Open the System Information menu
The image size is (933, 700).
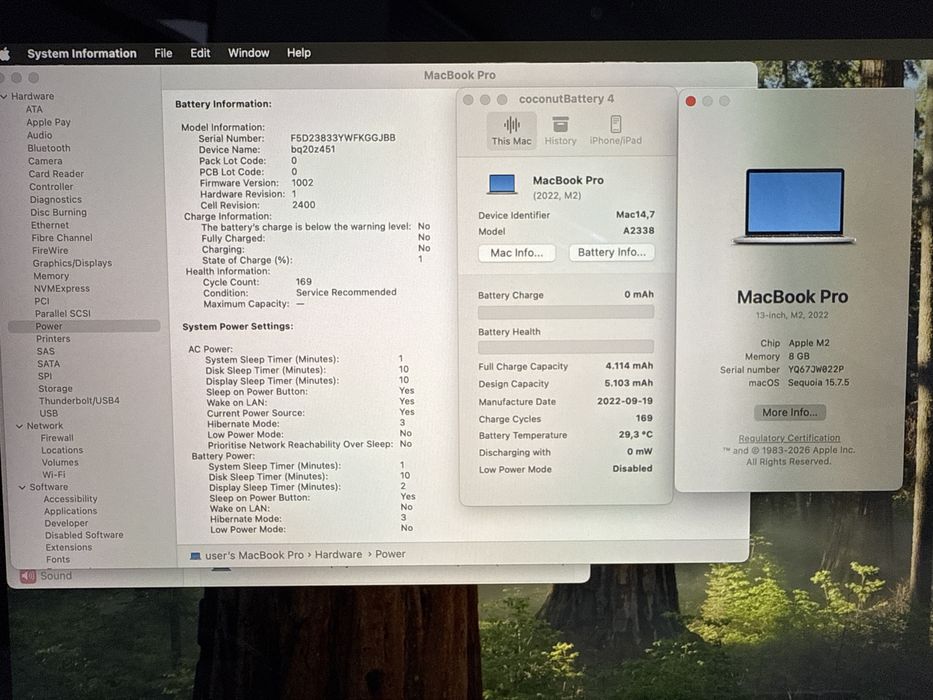point(82,54)
